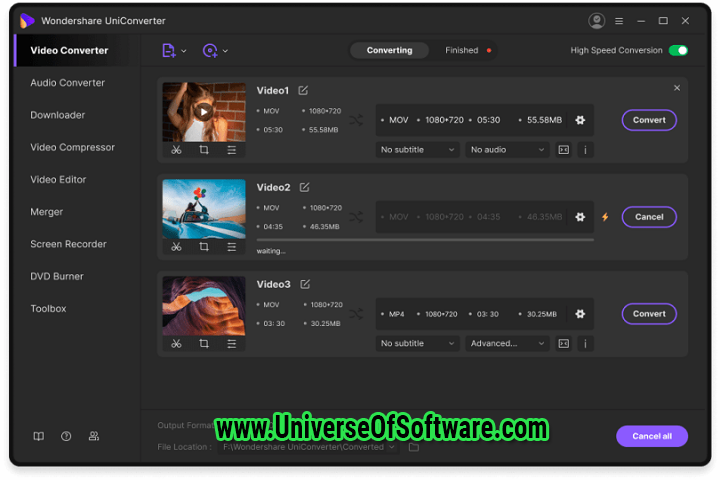Open output settings gear for Video2

[x=580, y=217]
